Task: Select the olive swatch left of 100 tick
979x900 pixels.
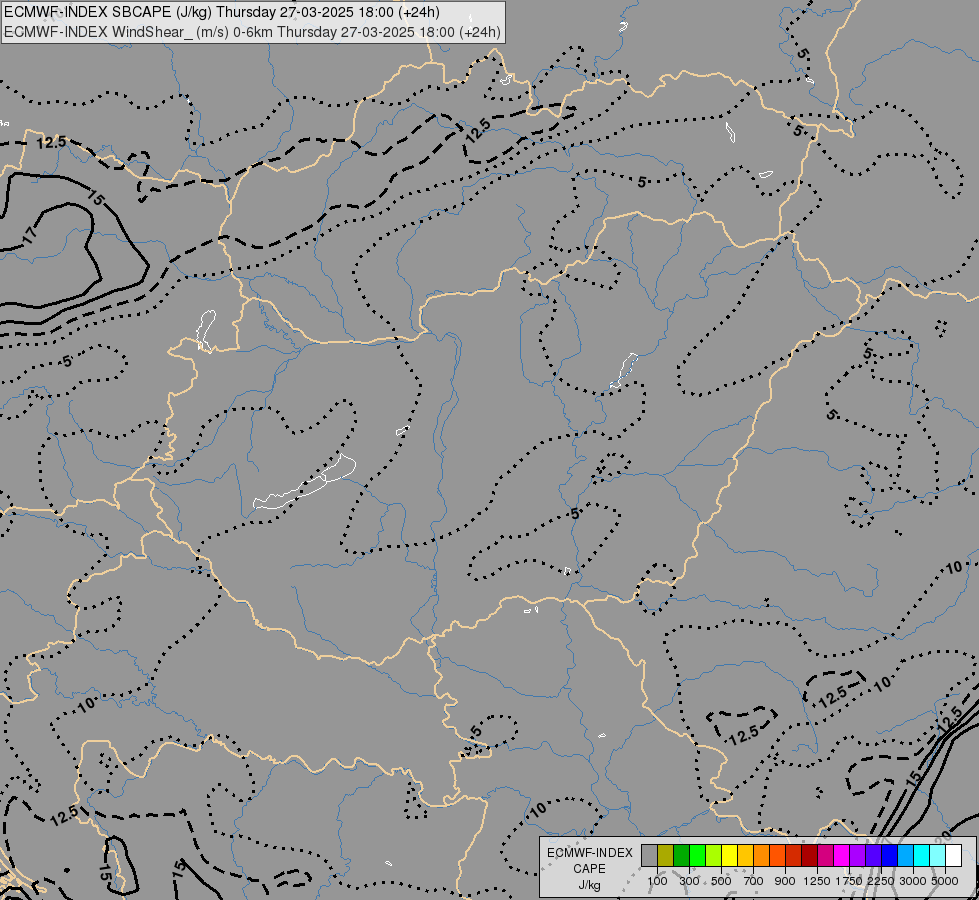Action: click(666, 856)
